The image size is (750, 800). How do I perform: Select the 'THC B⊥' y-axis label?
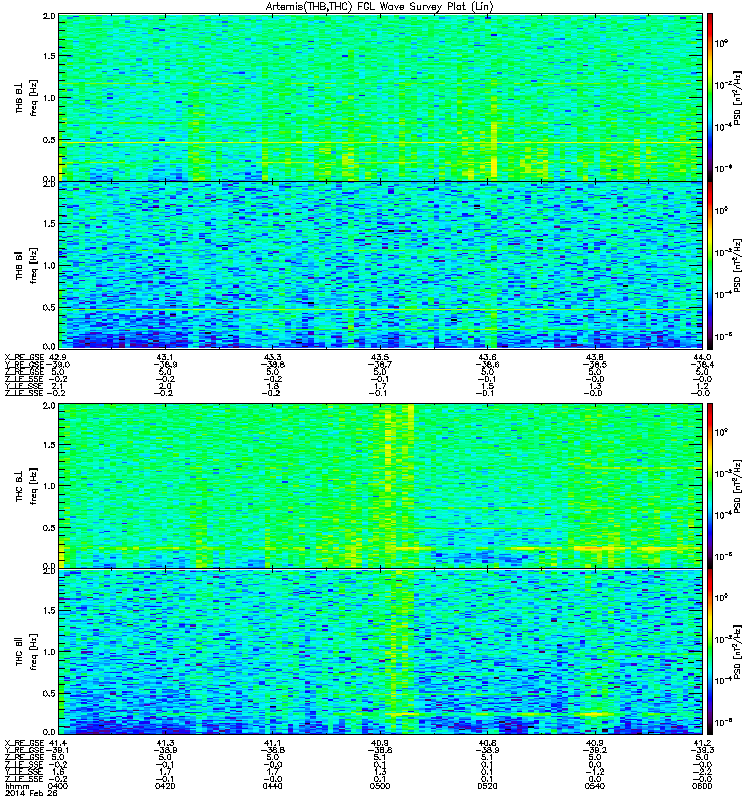click(x=19, y=485)
